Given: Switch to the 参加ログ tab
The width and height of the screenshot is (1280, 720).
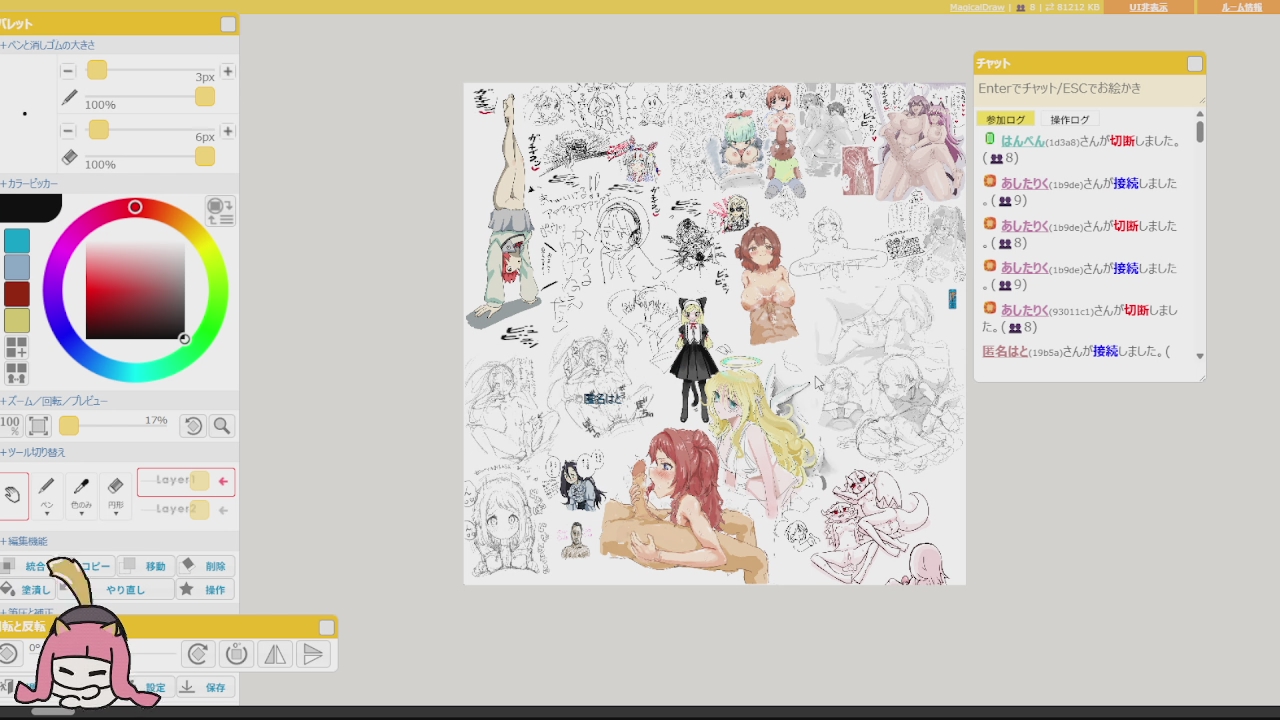Looking at the screenshot, I should point(1006,120).
